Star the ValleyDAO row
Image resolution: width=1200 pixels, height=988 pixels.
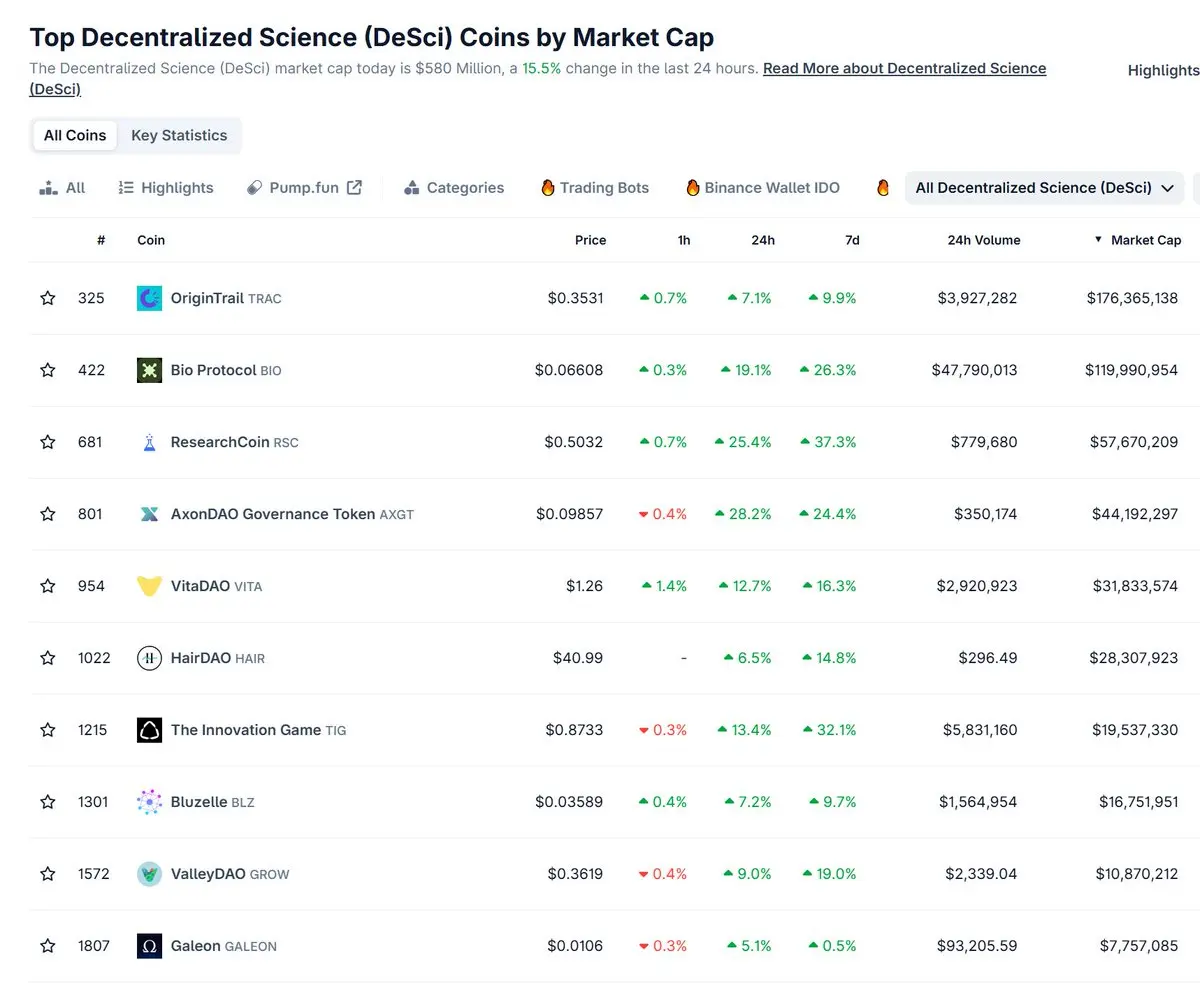tap(47, 874)
